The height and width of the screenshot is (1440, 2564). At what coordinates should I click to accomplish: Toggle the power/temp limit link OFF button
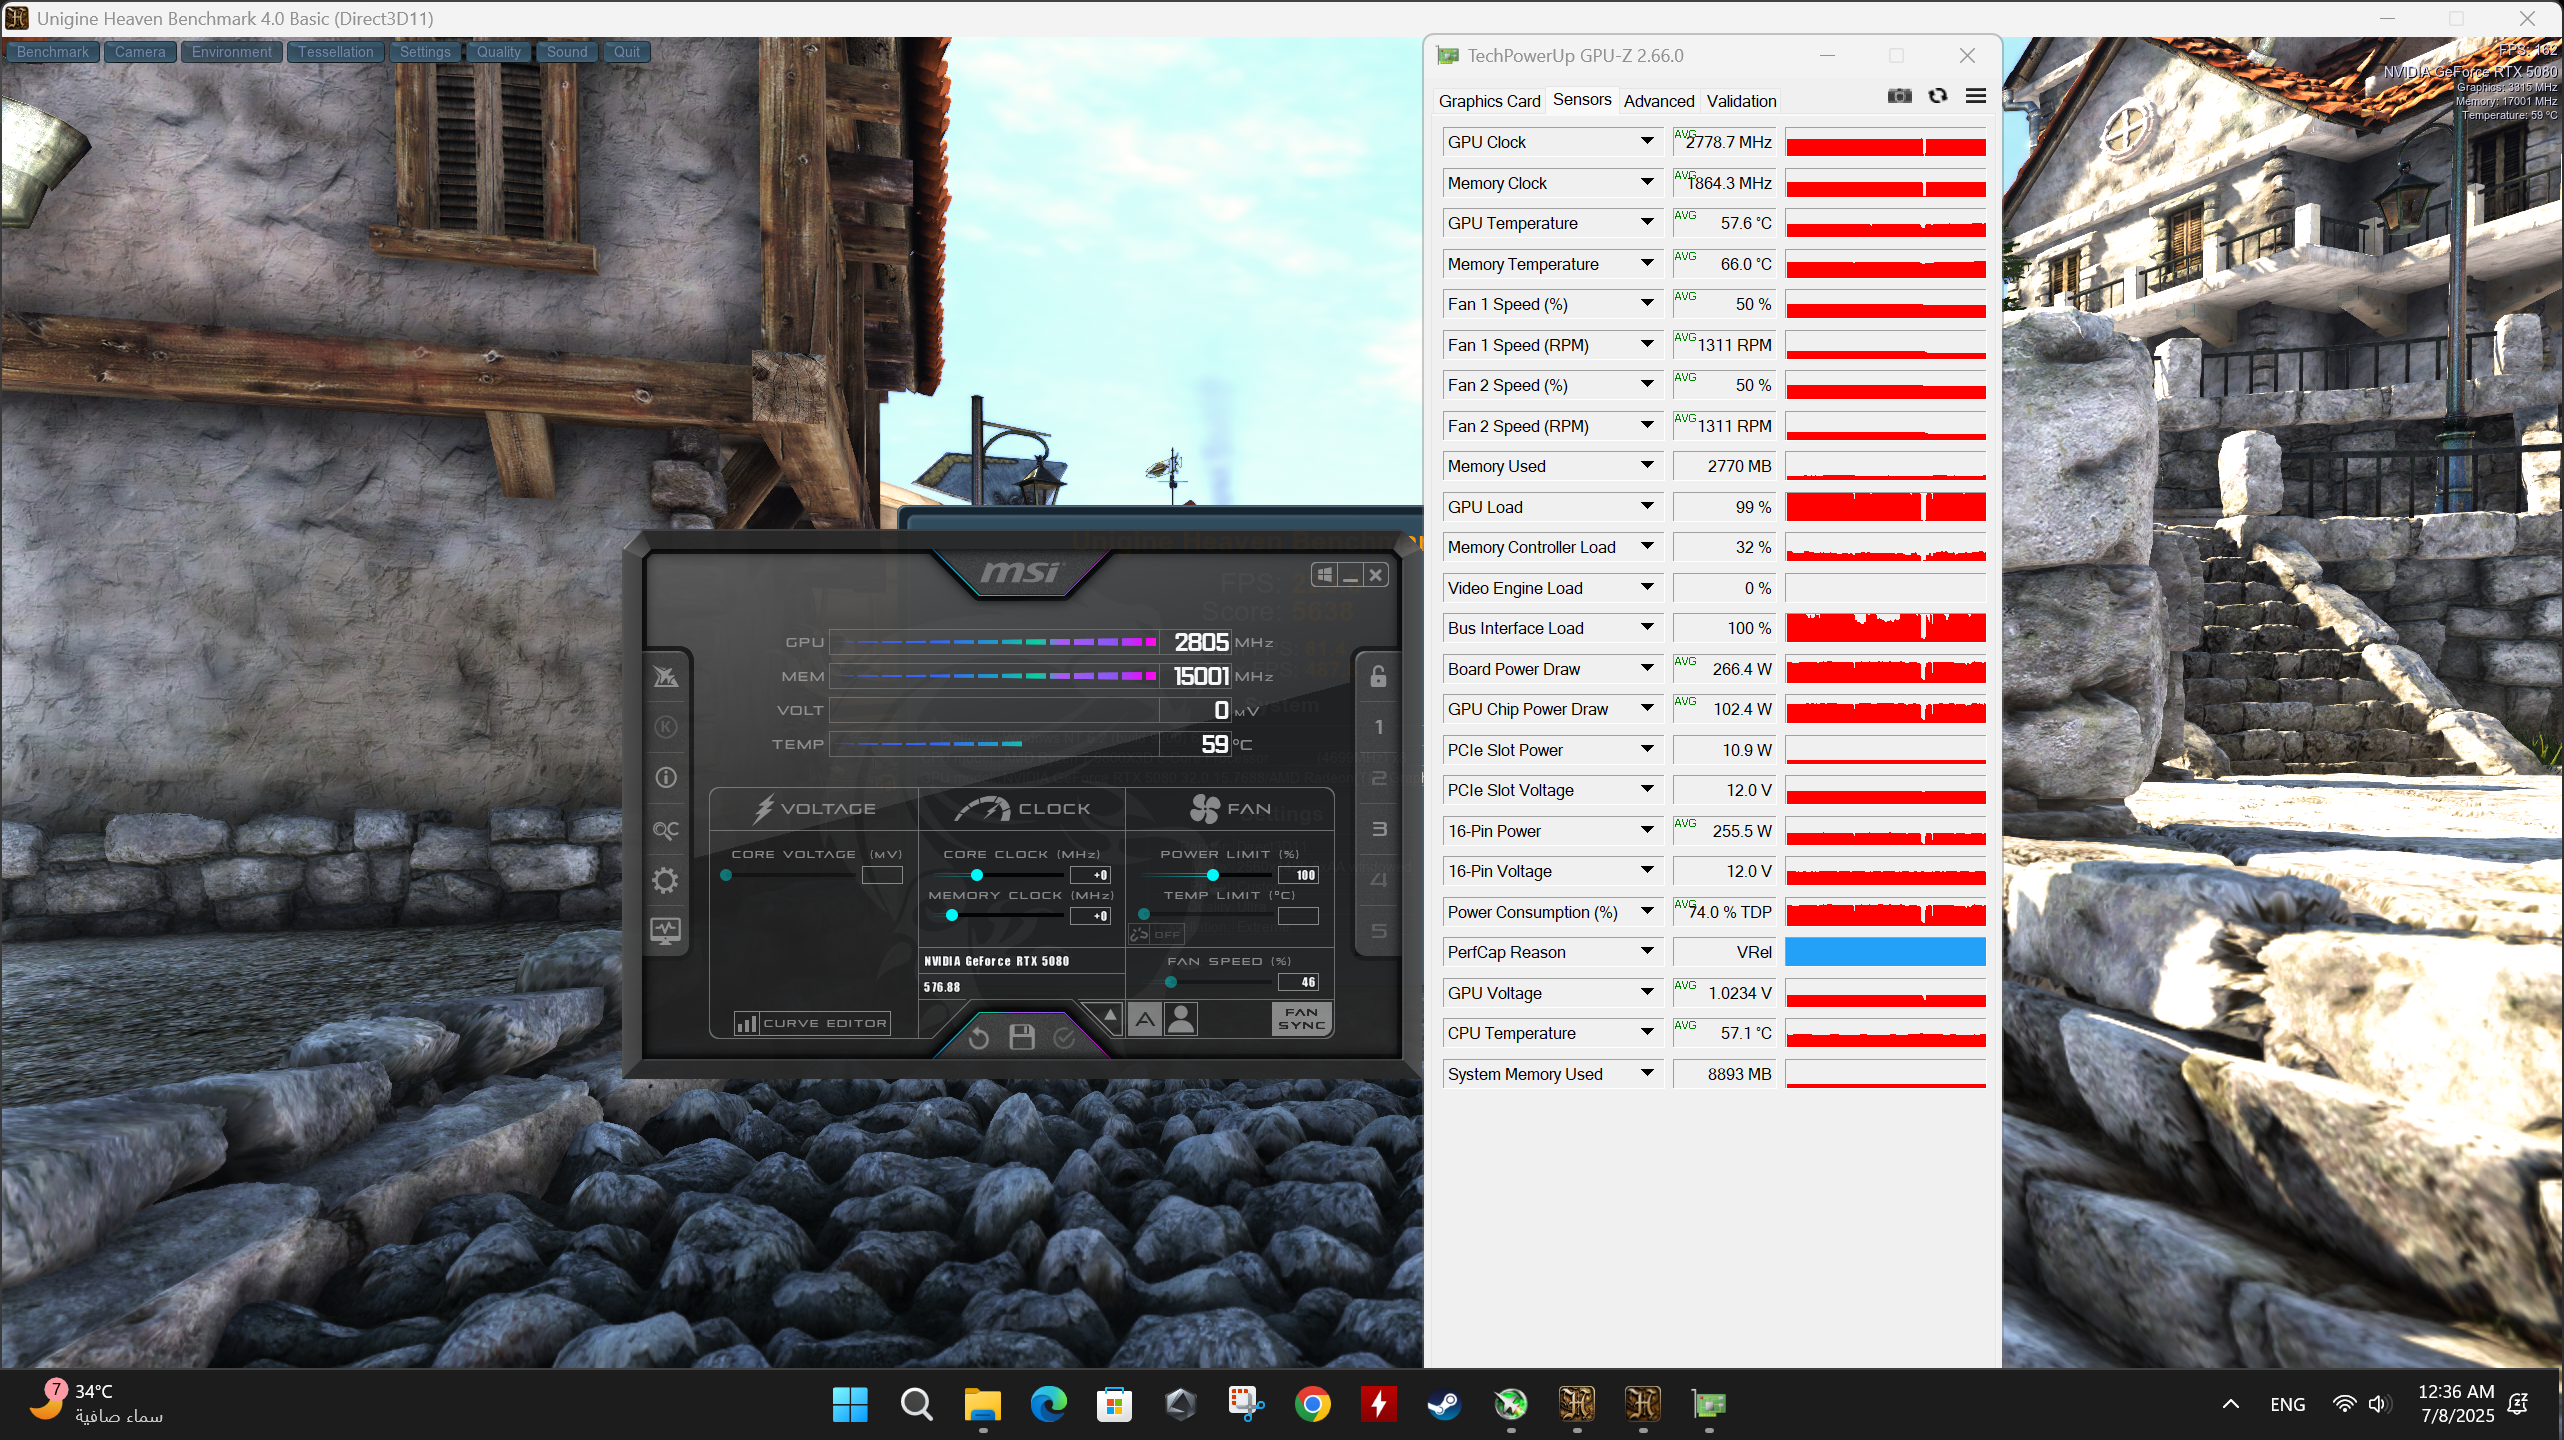(1157, 934)
